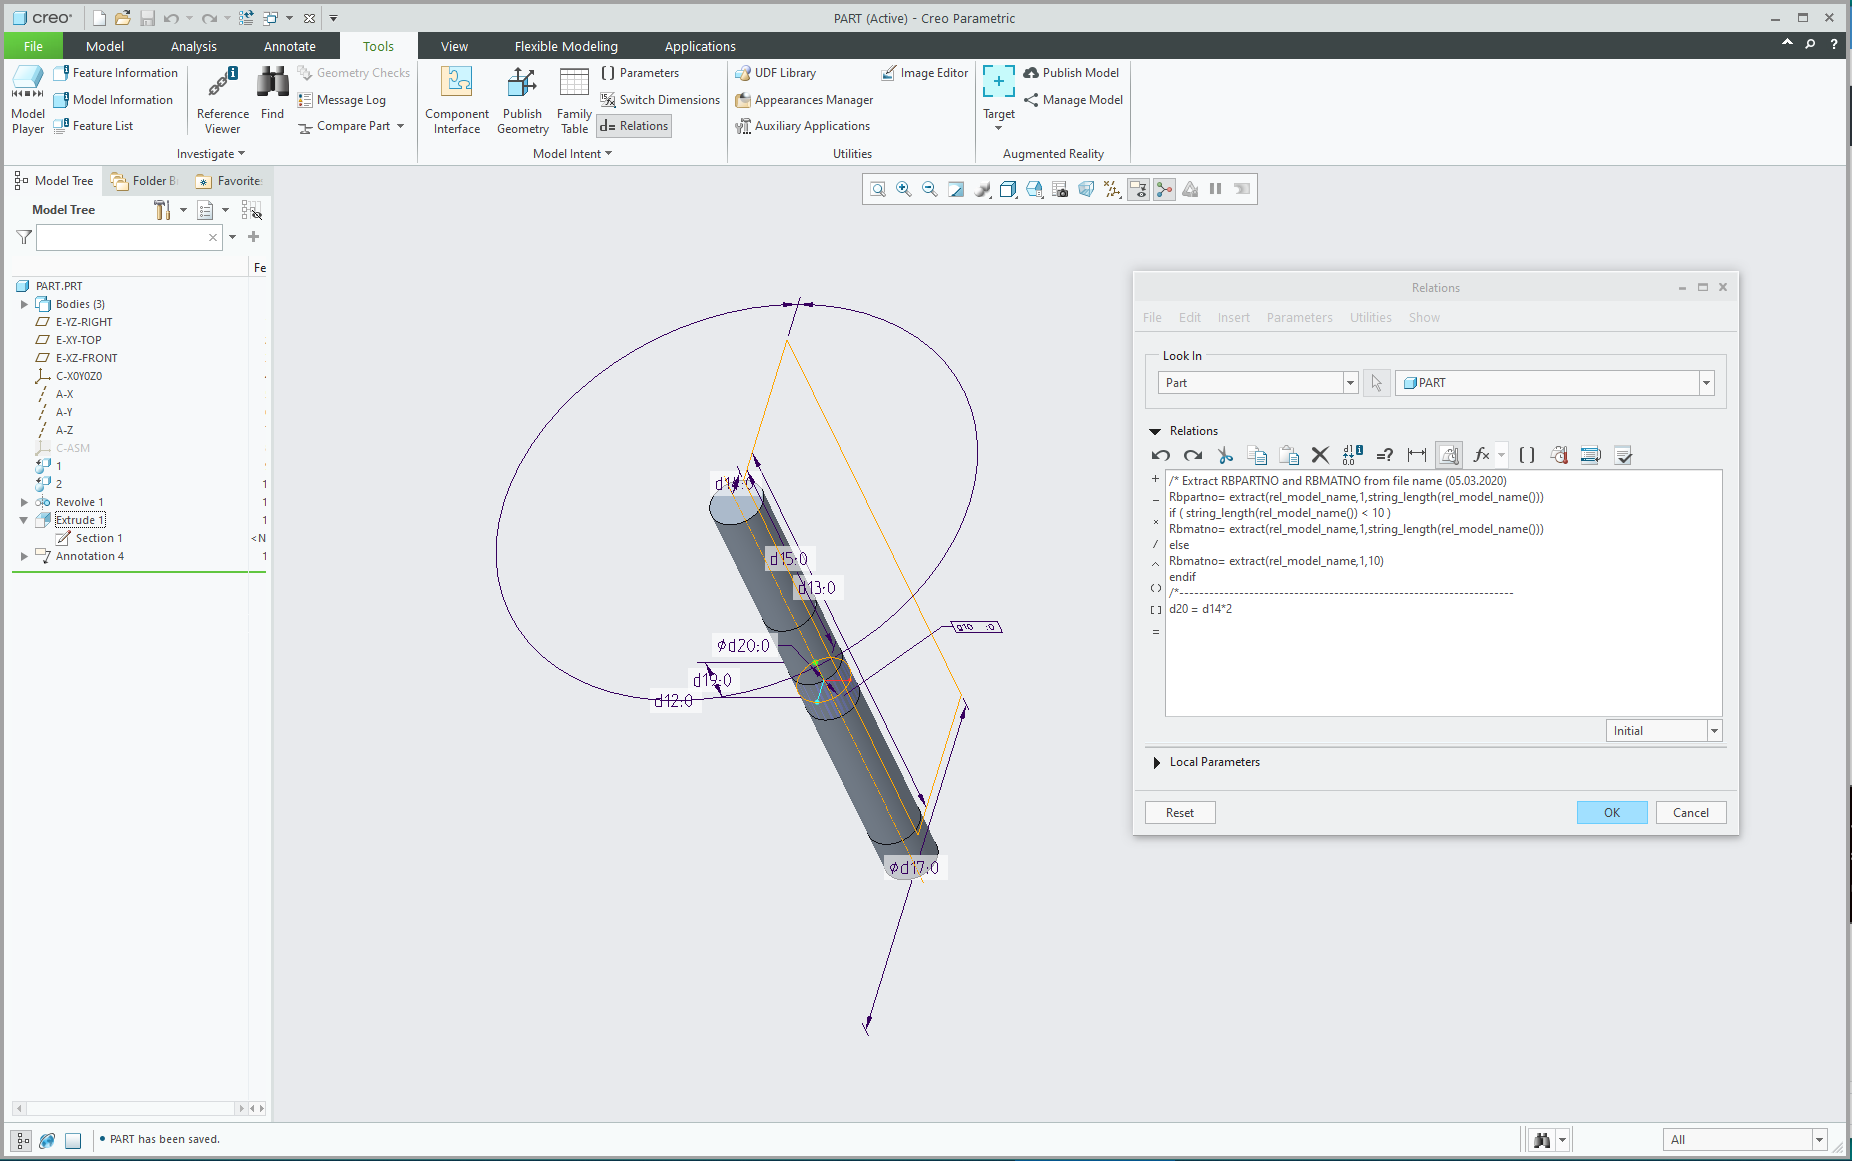Click the Component Interface icon

coord(457,100)
